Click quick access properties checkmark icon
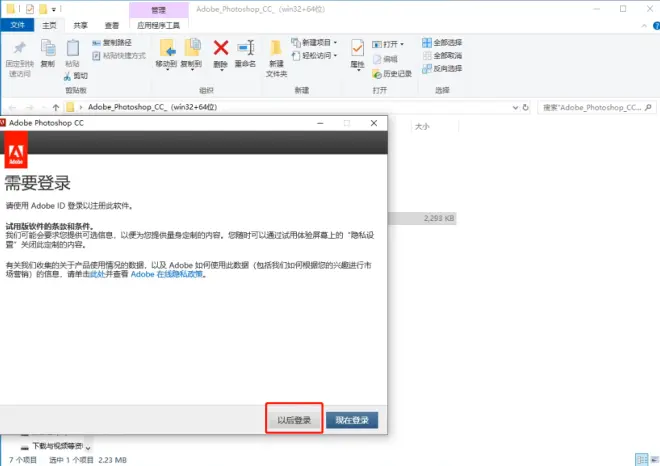This screenshot has width=660, height=466. (29, 8)
